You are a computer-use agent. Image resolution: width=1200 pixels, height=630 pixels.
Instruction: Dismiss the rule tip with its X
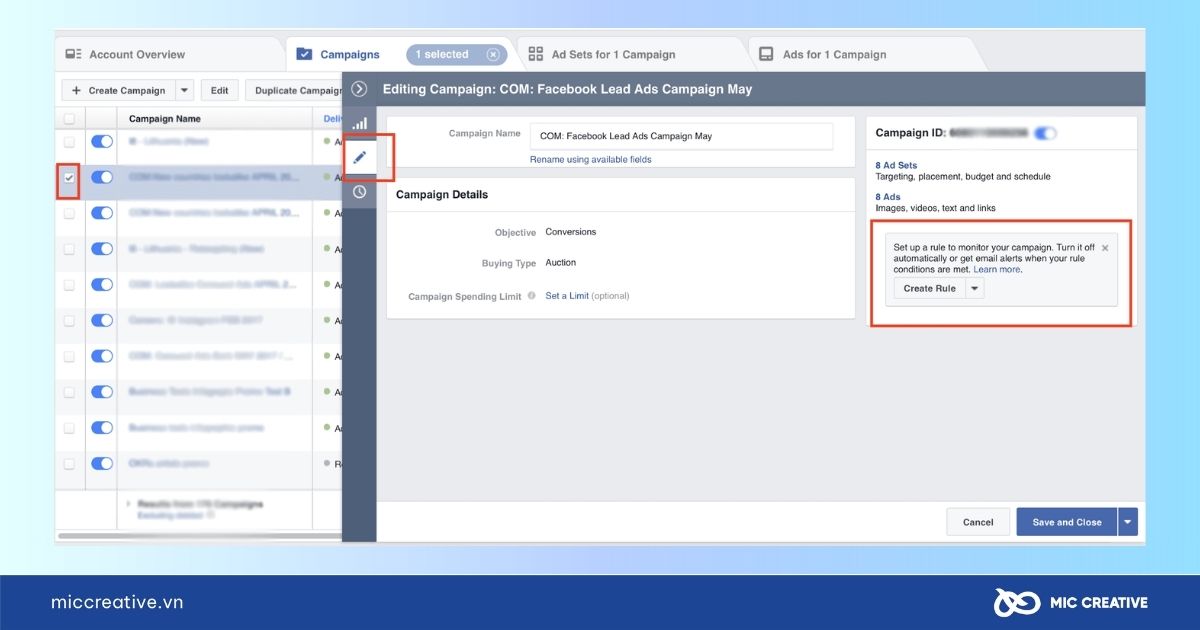(x=1105, y=248)
